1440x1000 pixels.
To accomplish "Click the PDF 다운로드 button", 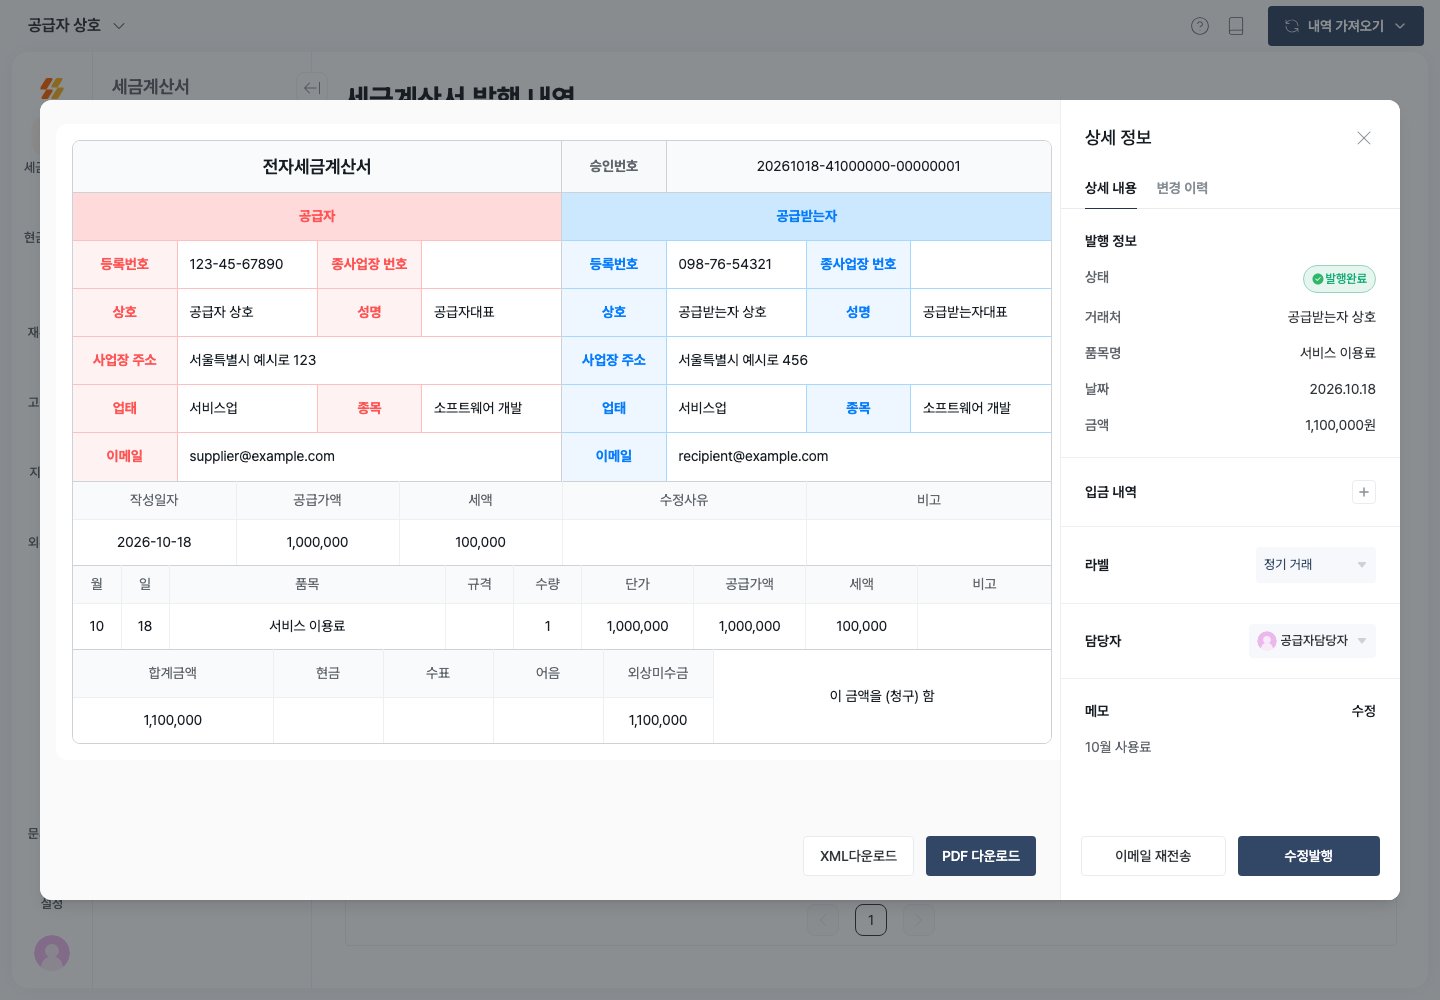I will 981,856.
